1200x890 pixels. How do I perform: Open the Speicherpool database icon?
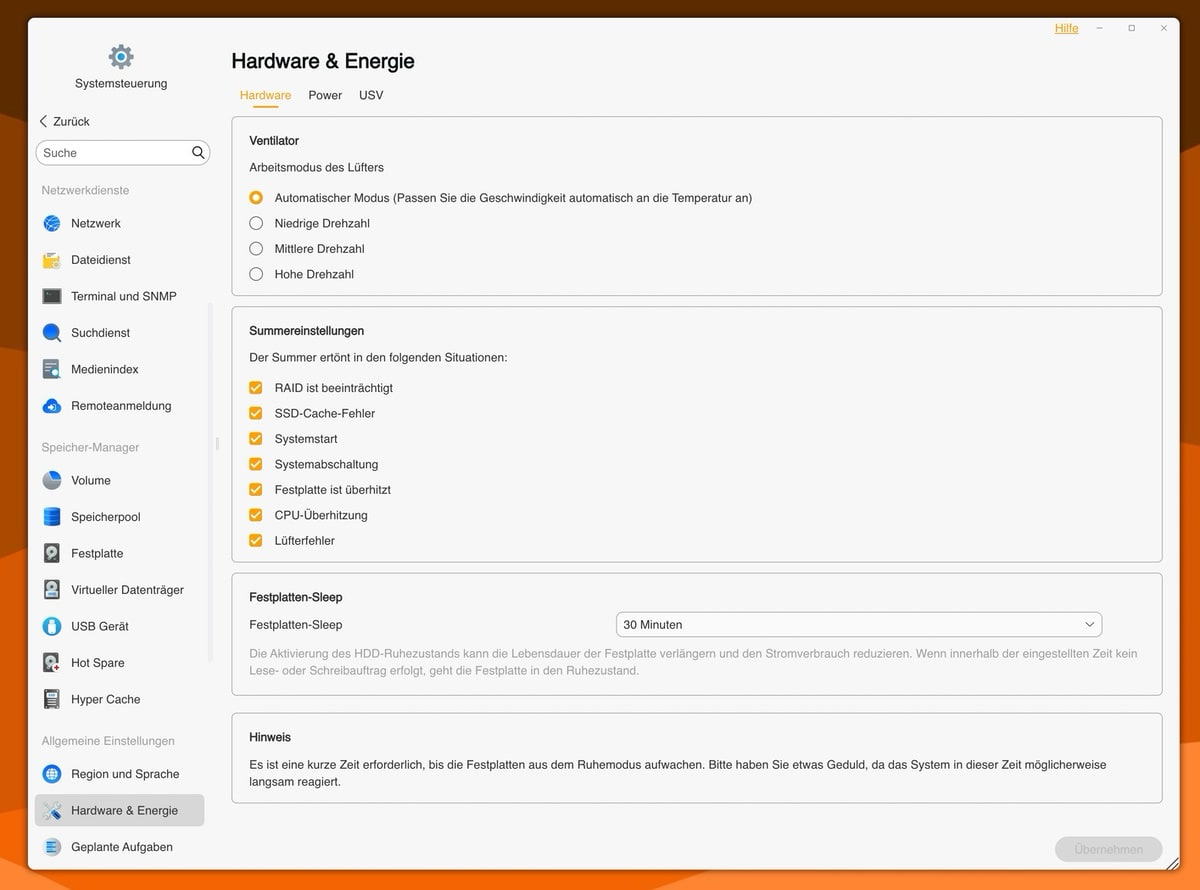(x=52, y=517)
